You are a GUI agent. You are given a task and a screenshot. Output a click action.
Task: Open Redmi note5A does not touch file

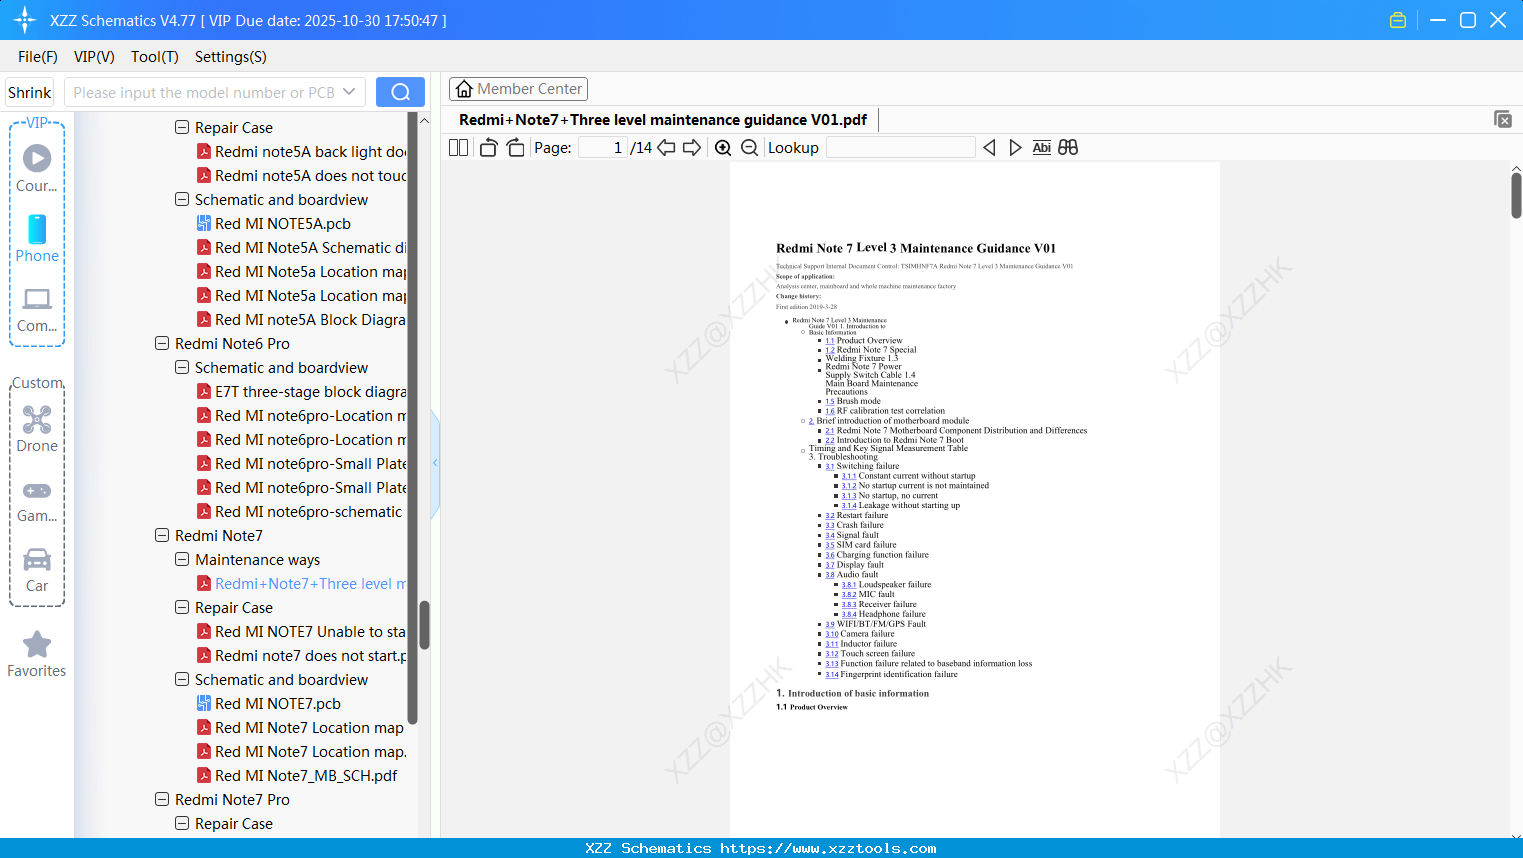pos(301,176)
